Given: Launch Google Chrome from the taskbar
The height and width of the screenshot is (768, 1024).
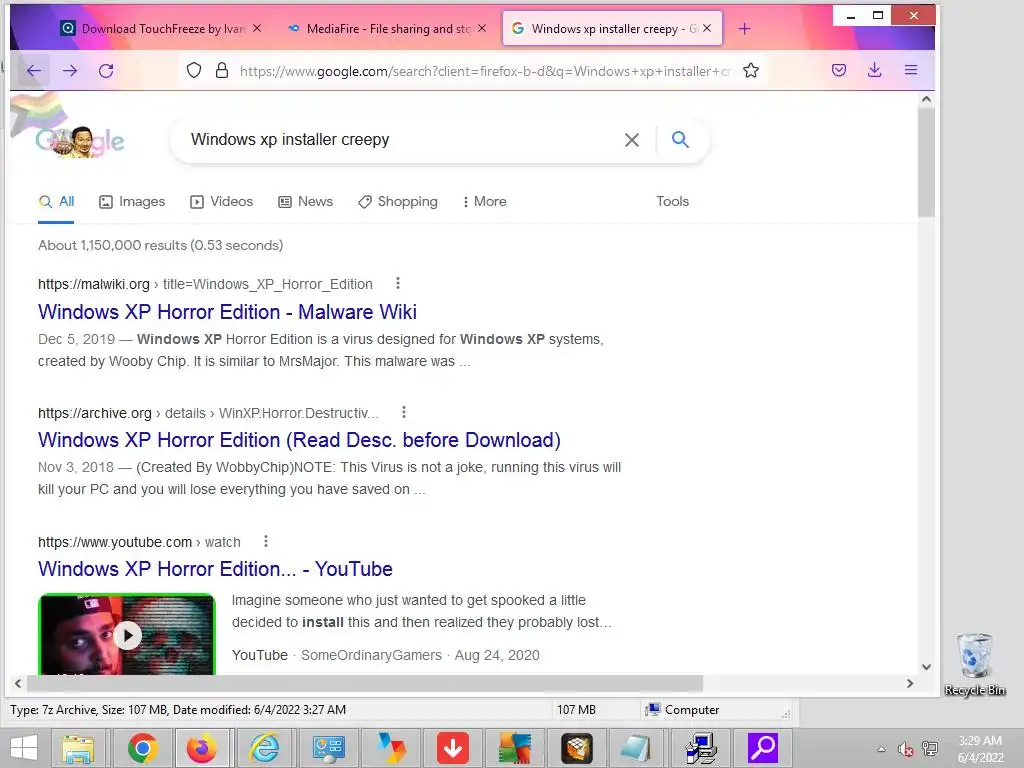Looking at the screenshot, I should point(142,748).
